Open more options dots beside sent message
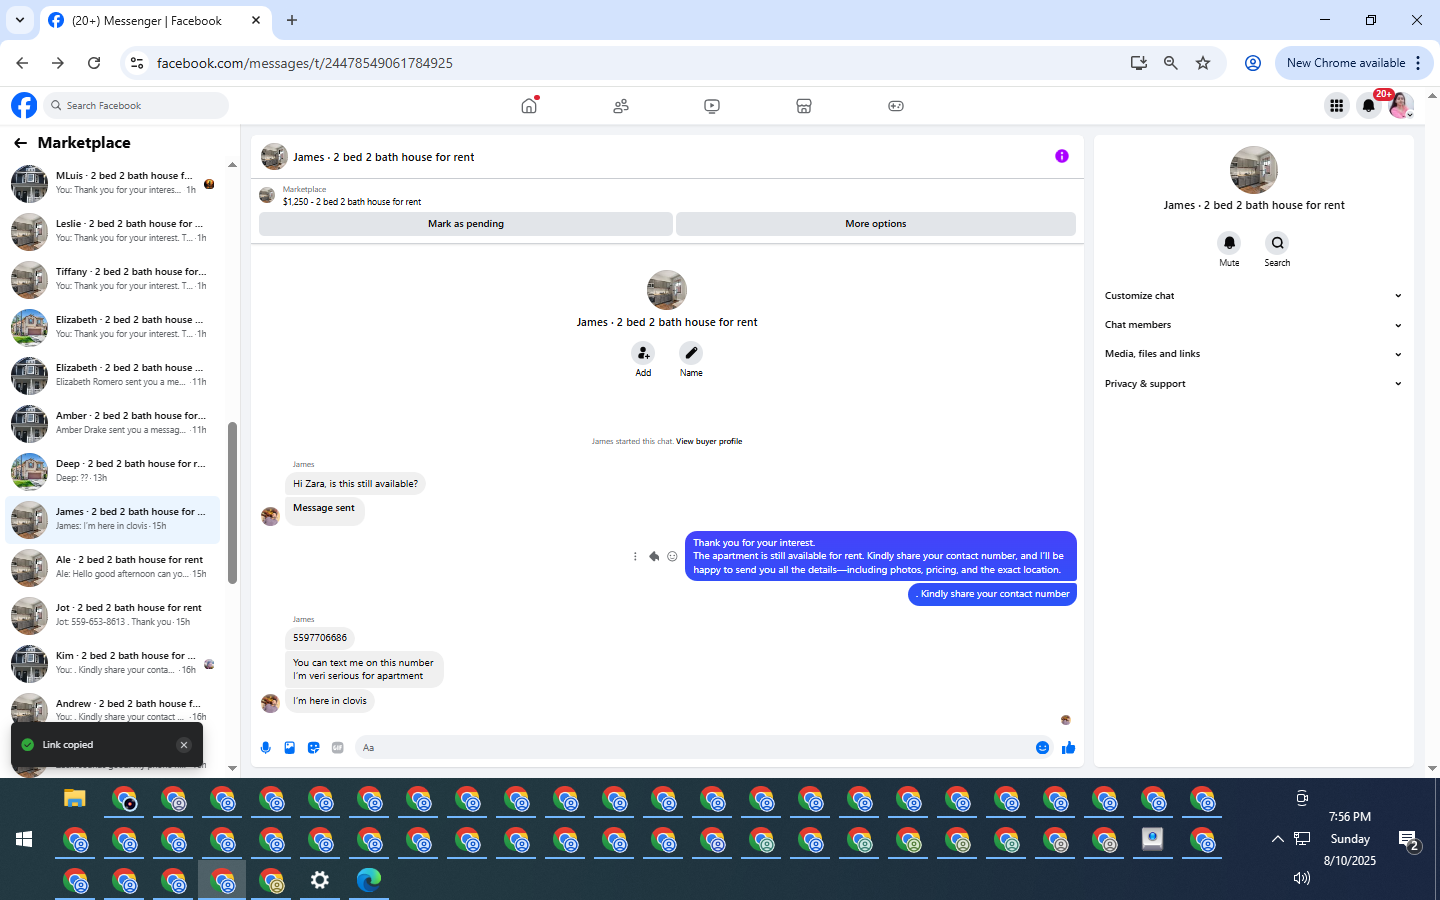This screenshot has width=1440, height=900. tap(635, 556)
